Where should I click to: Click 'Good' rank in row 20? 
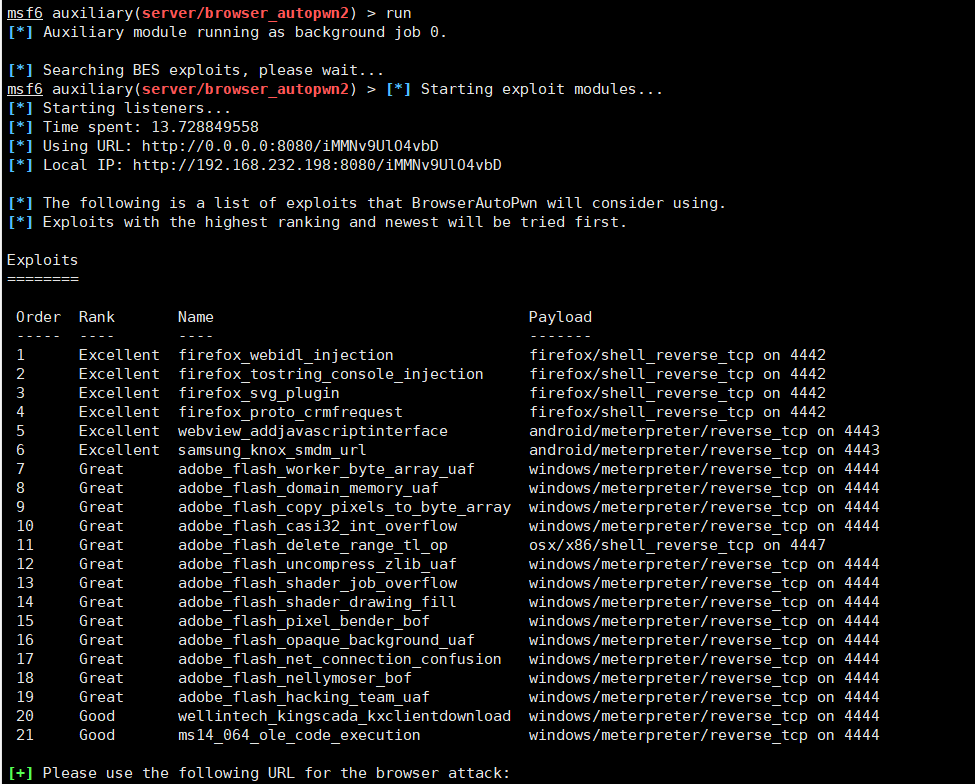click(x=96, y=716)
